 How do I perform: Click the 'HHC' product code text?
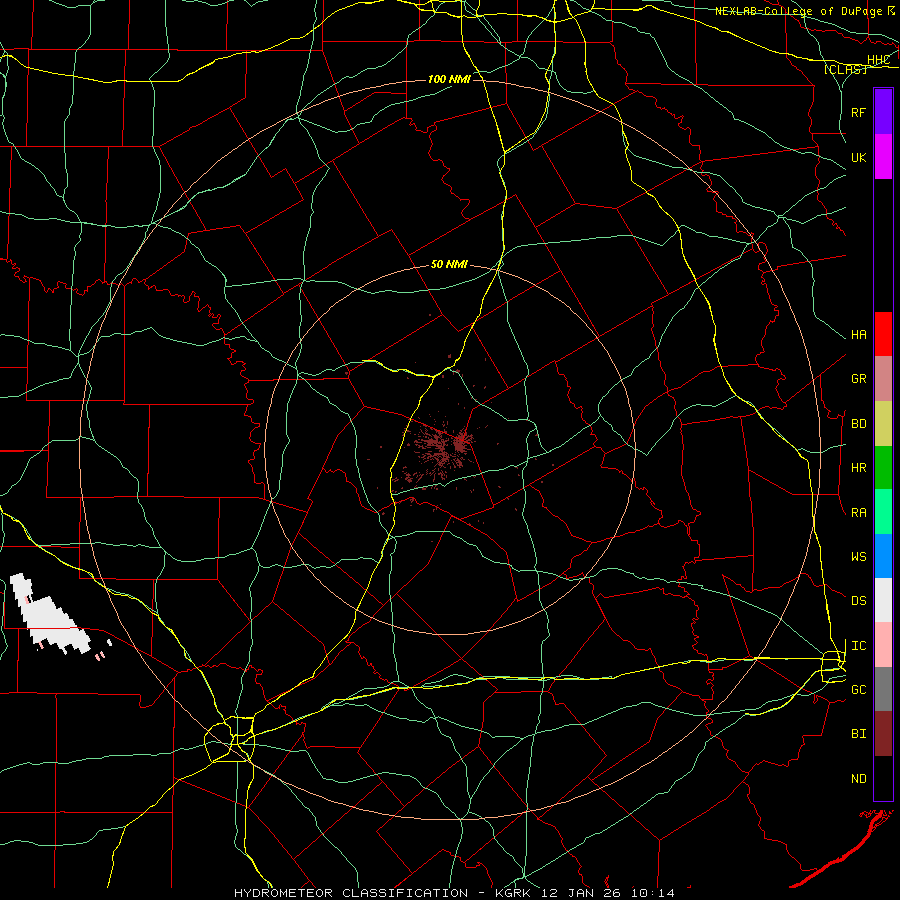[x=878, y=60]
